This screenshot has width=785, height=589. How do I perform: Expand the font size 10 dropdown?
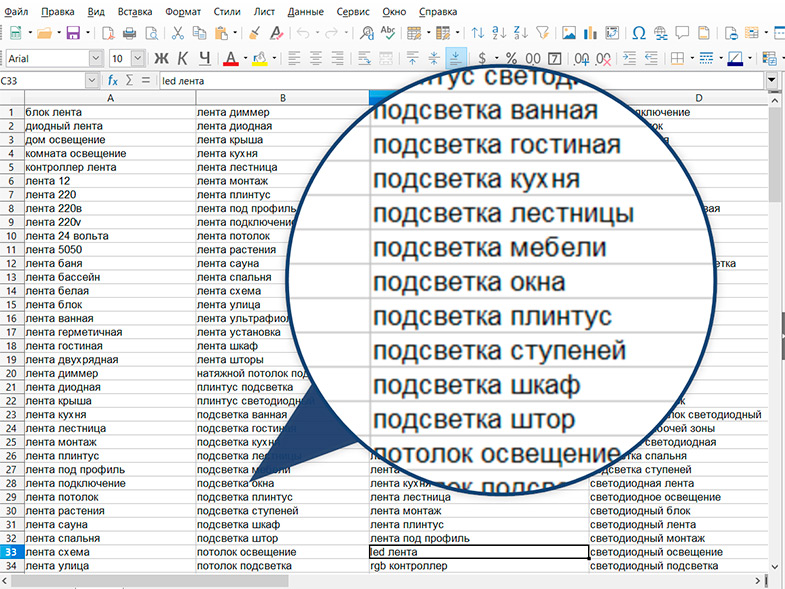click(138, 59)
